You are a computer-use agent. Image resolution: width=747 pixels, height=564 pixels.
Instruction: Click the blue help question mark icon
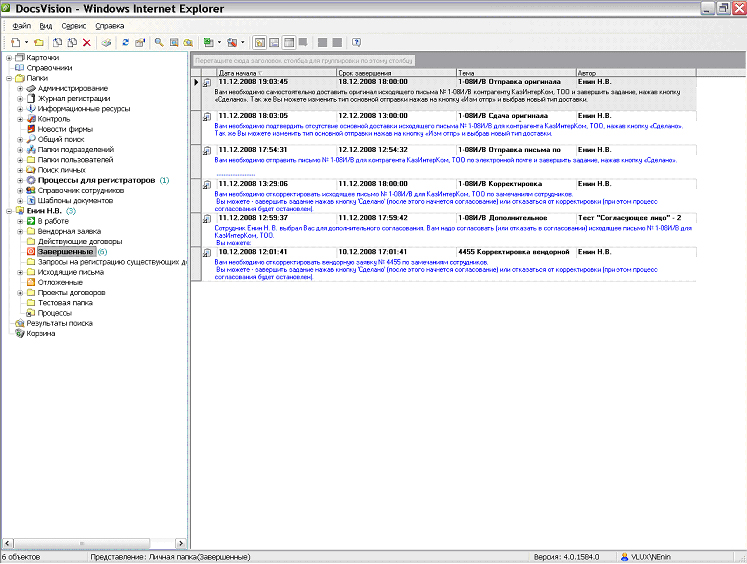[356, 43]
